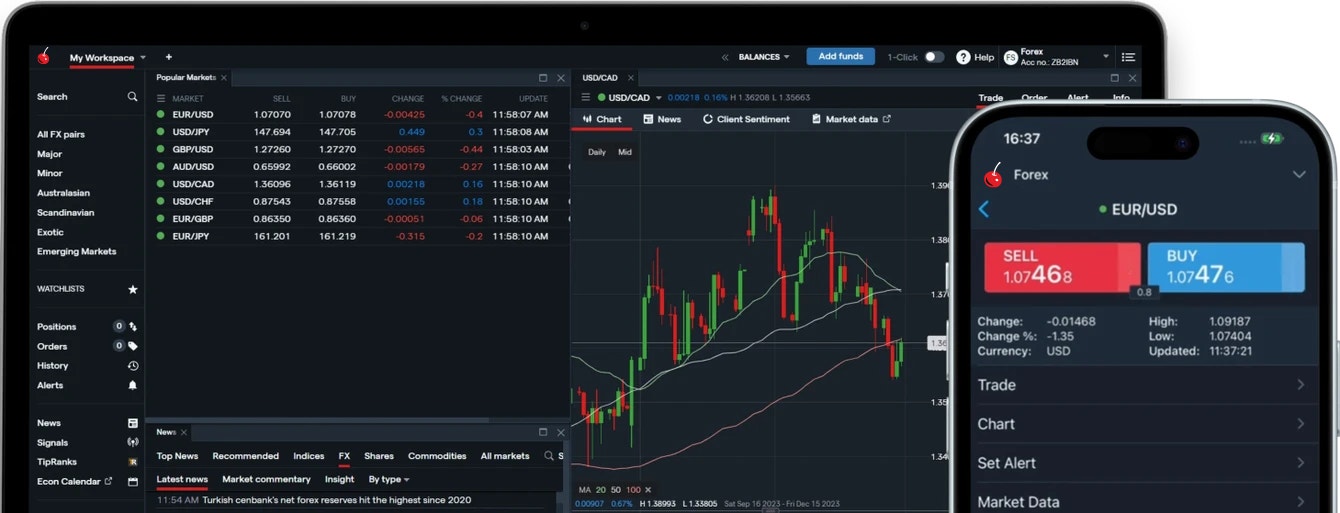This screenshot has height=513, width=1340.
Task: Tap the red SELL button on phone
Action: pyautogui.click(x=1062, y=267)
